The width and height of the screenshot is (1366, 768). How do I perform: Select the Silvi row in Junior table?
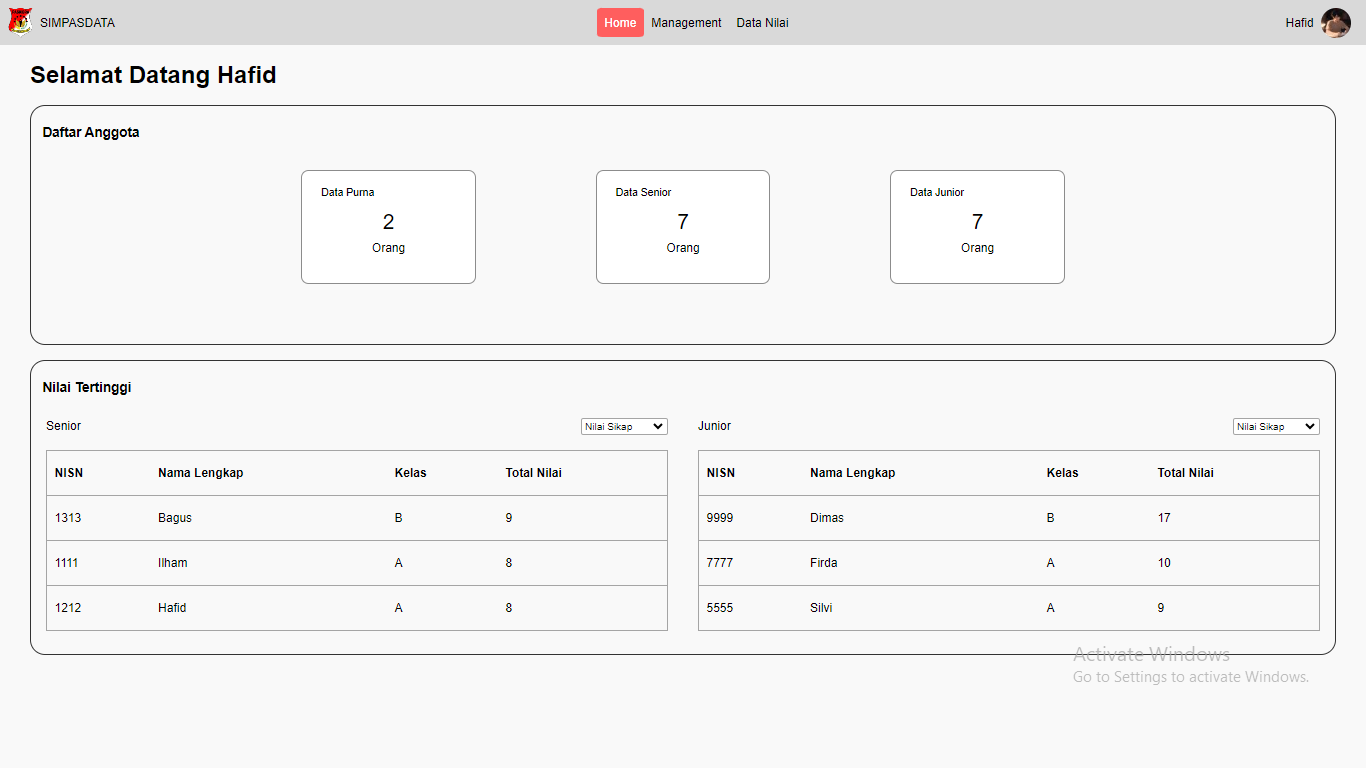point(821,608)
